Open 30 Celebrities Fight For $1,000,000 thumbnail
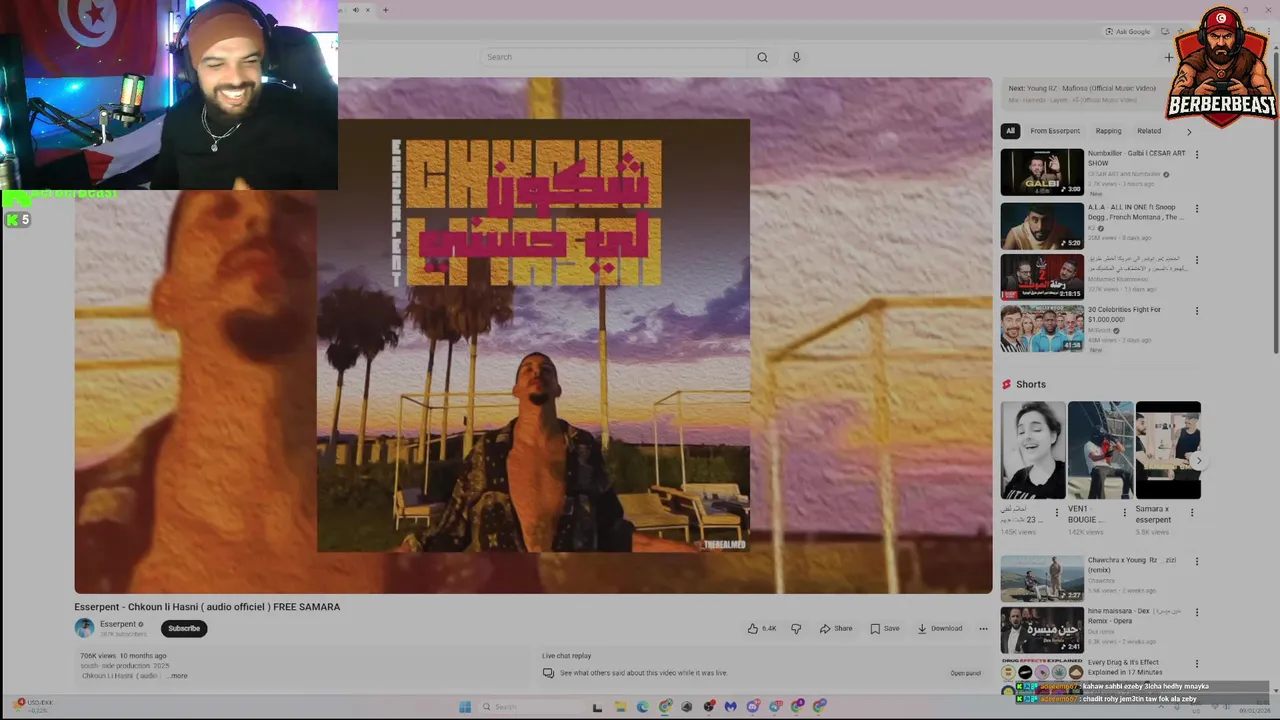The image size is (1280, 720). 1042,328
